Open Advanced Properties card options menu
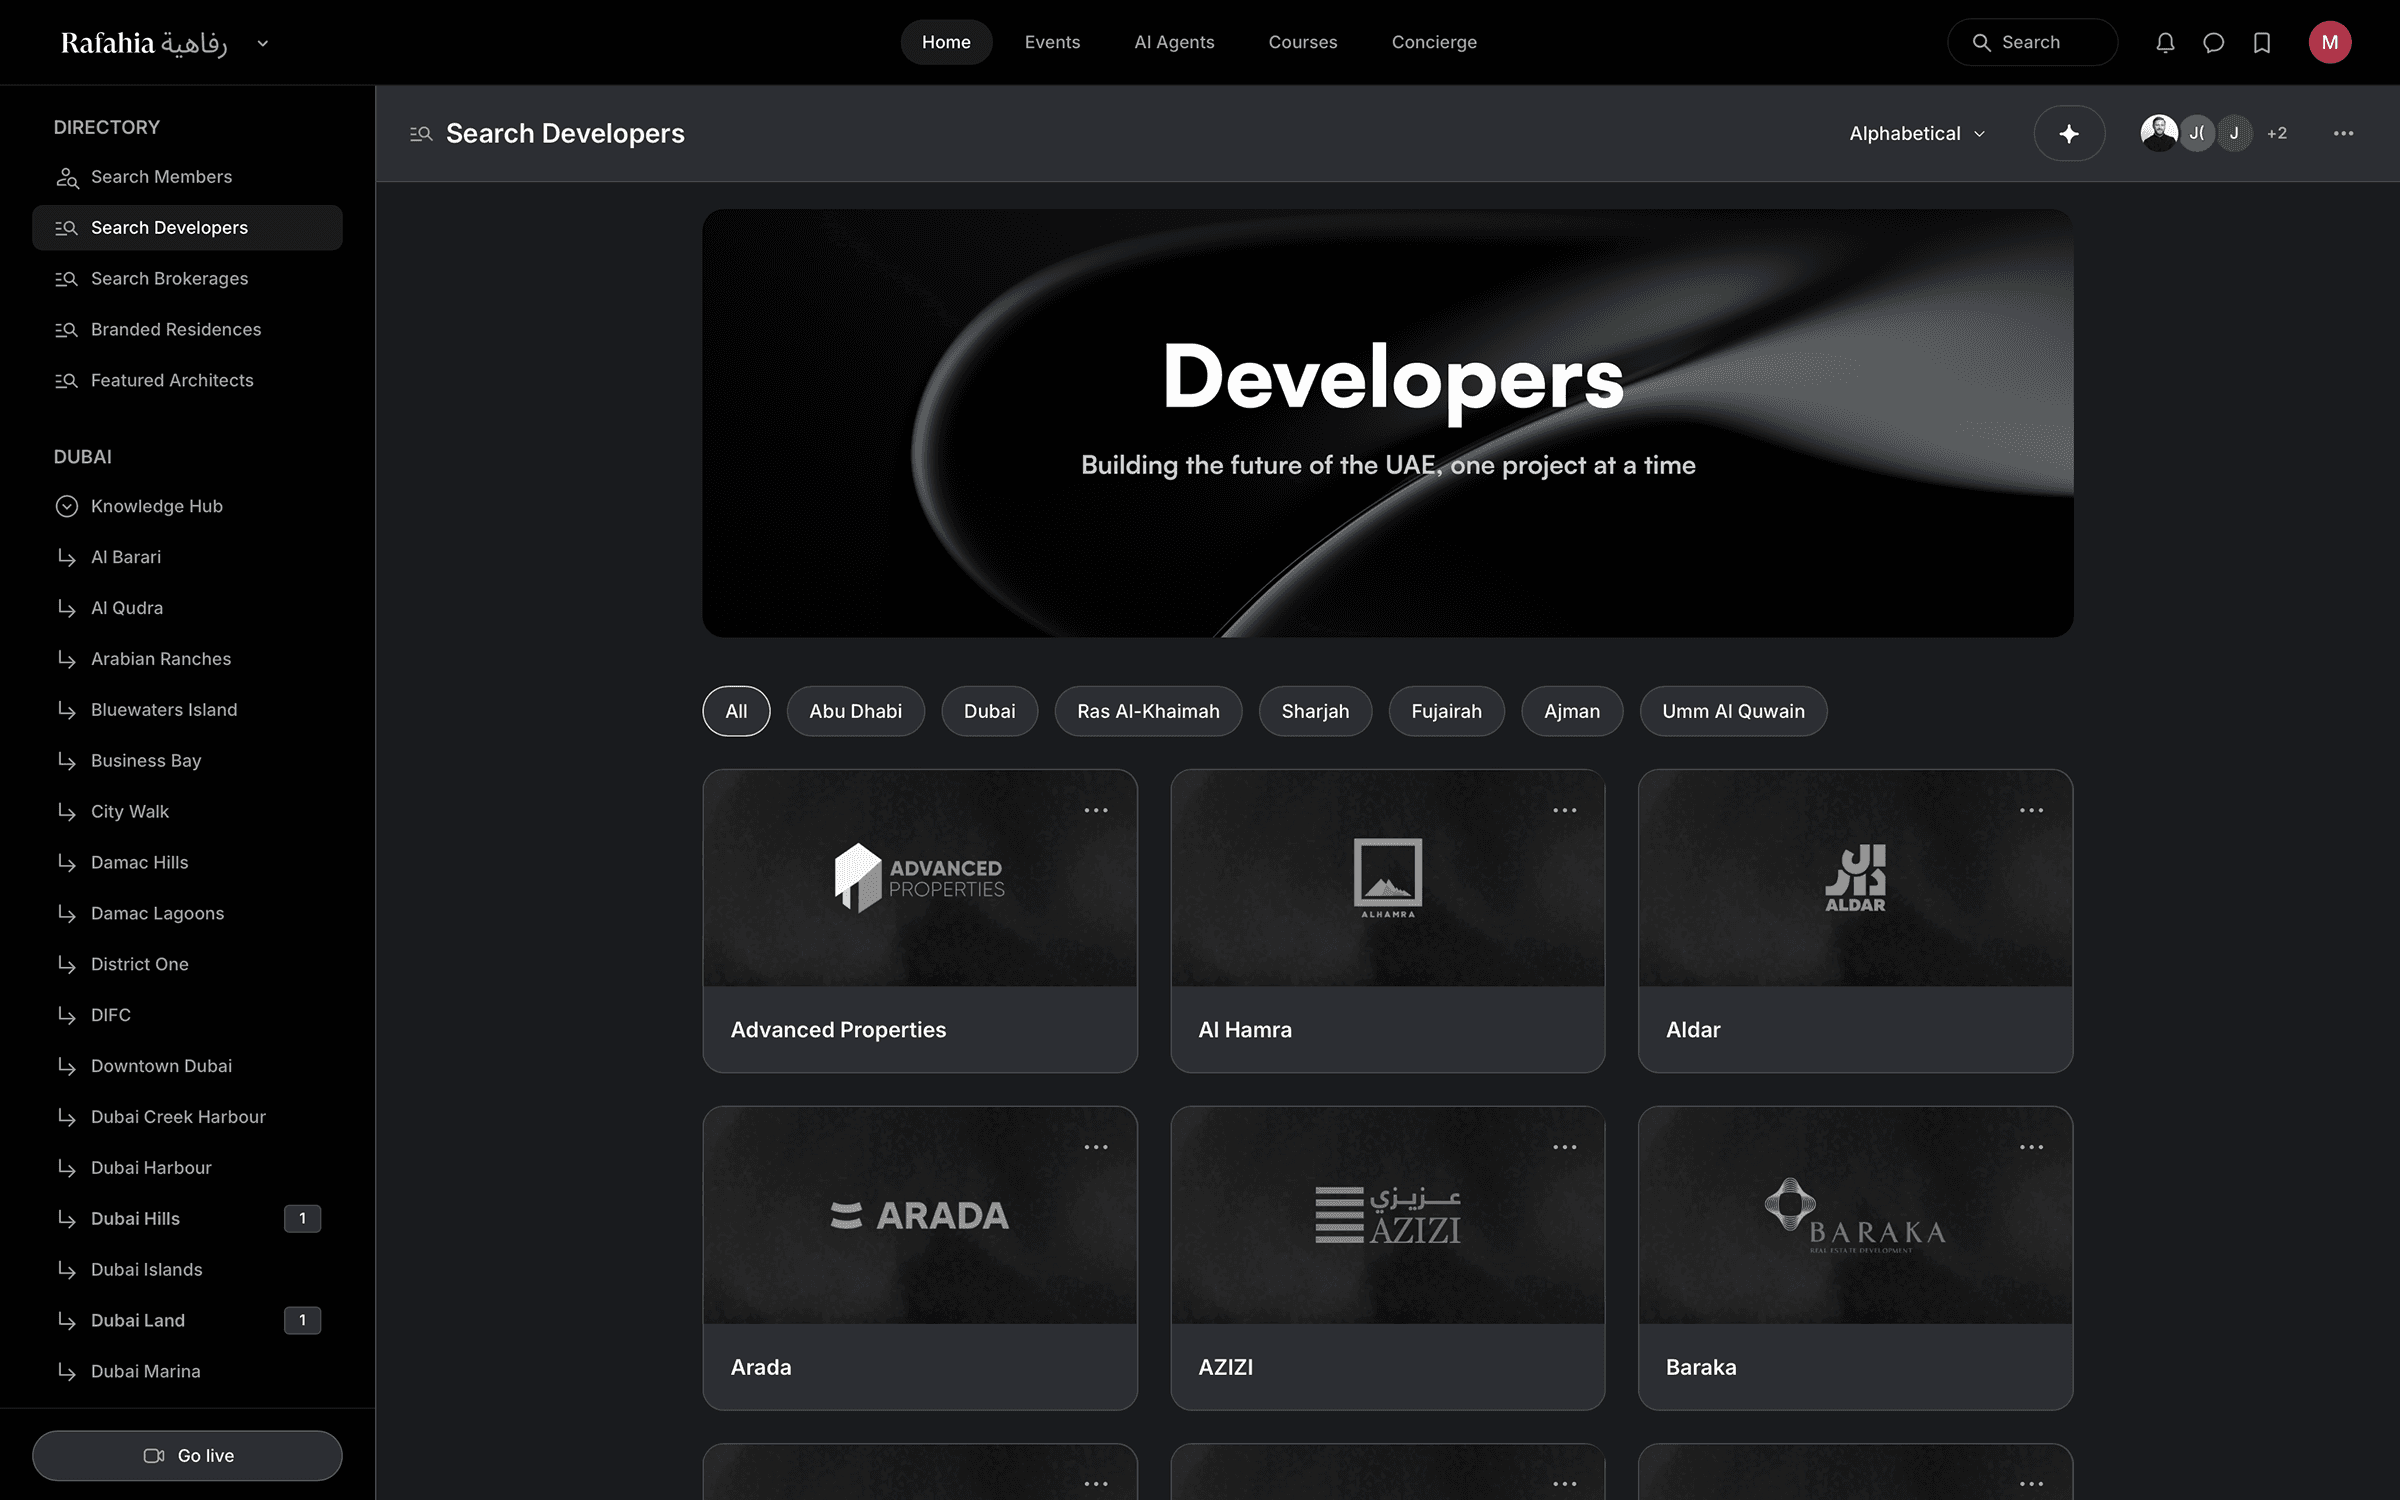This screenshot has width=2400, height=1500. 1096,810
